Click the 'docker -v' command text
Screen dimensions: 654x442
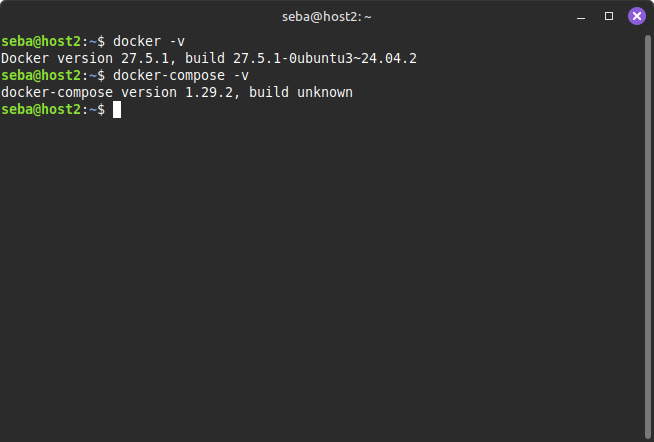(x=148, y=41)
